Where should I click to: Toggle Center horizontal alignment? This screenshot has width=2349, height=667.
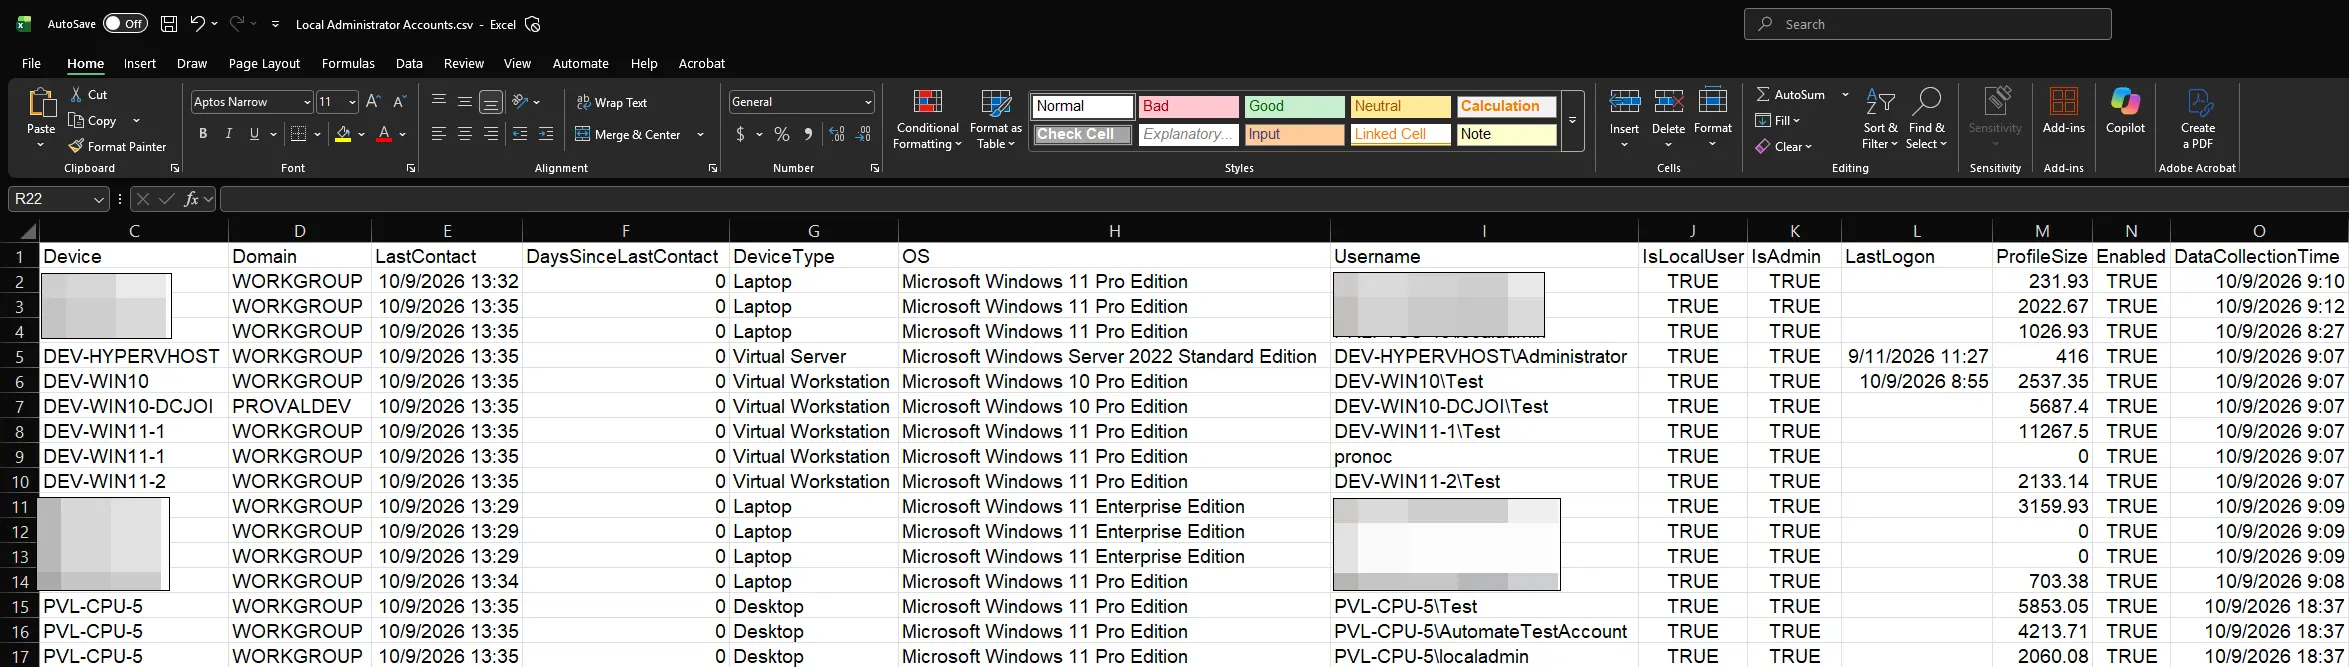[x=464, y=134]
